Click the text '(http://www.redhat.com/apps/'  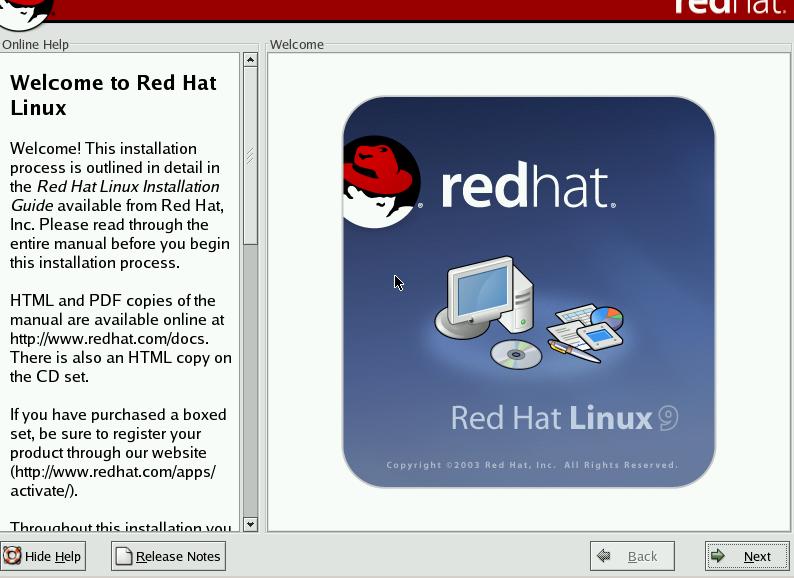coord(113,472)
